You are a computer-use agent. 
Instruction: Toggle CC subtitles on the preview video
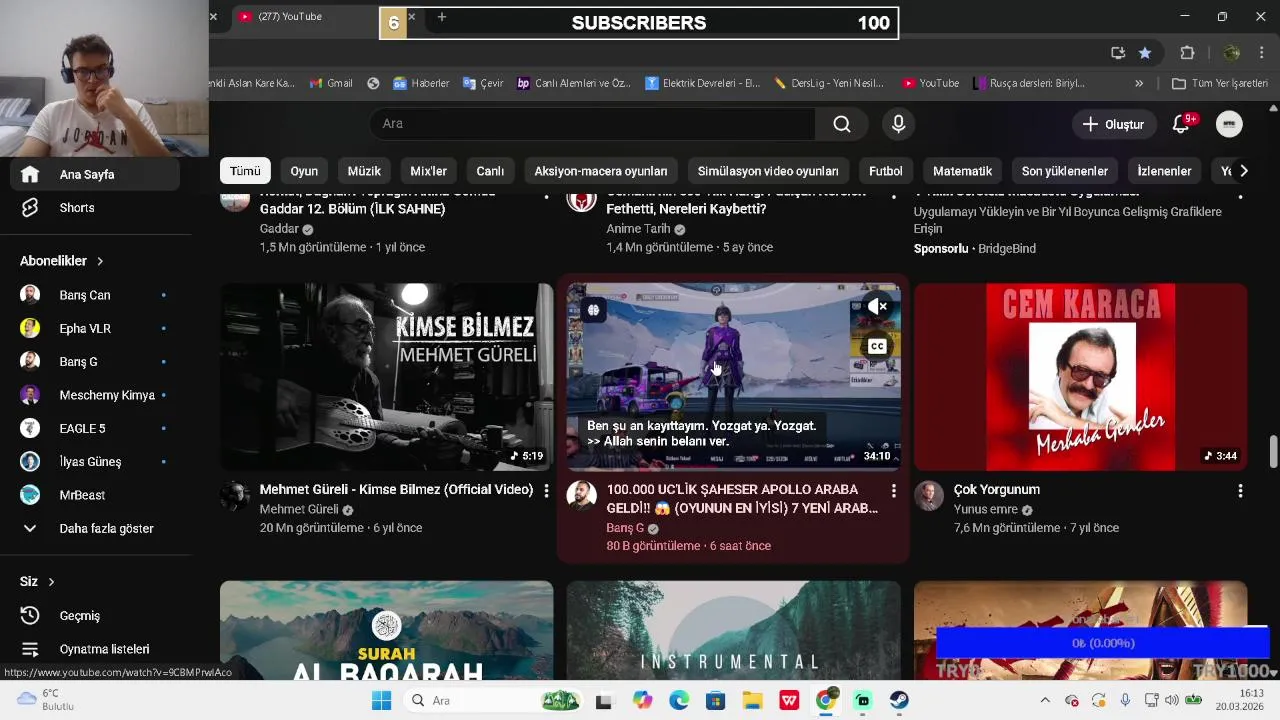(x=877, y=346)
